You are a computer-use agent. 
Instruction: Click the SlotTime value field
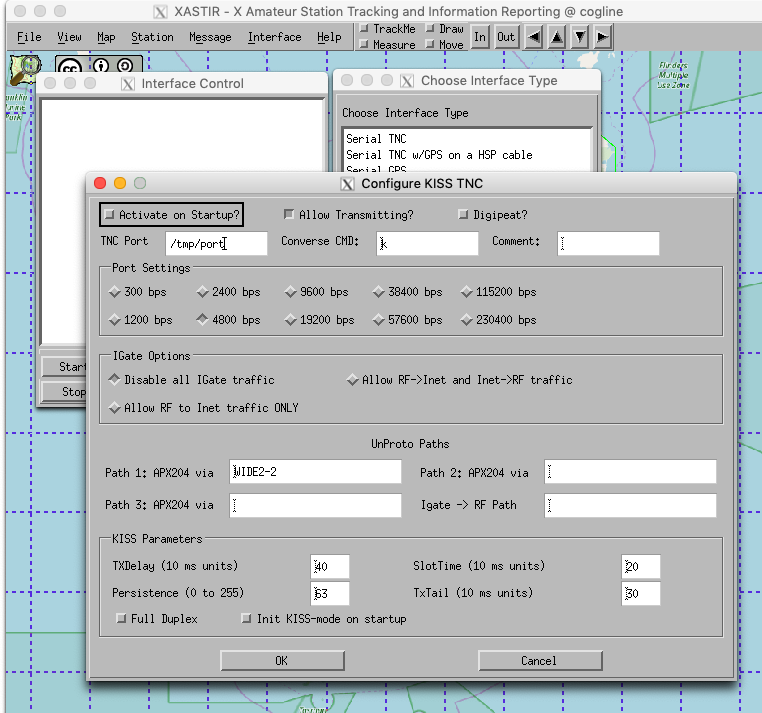[x=641, y=566]
